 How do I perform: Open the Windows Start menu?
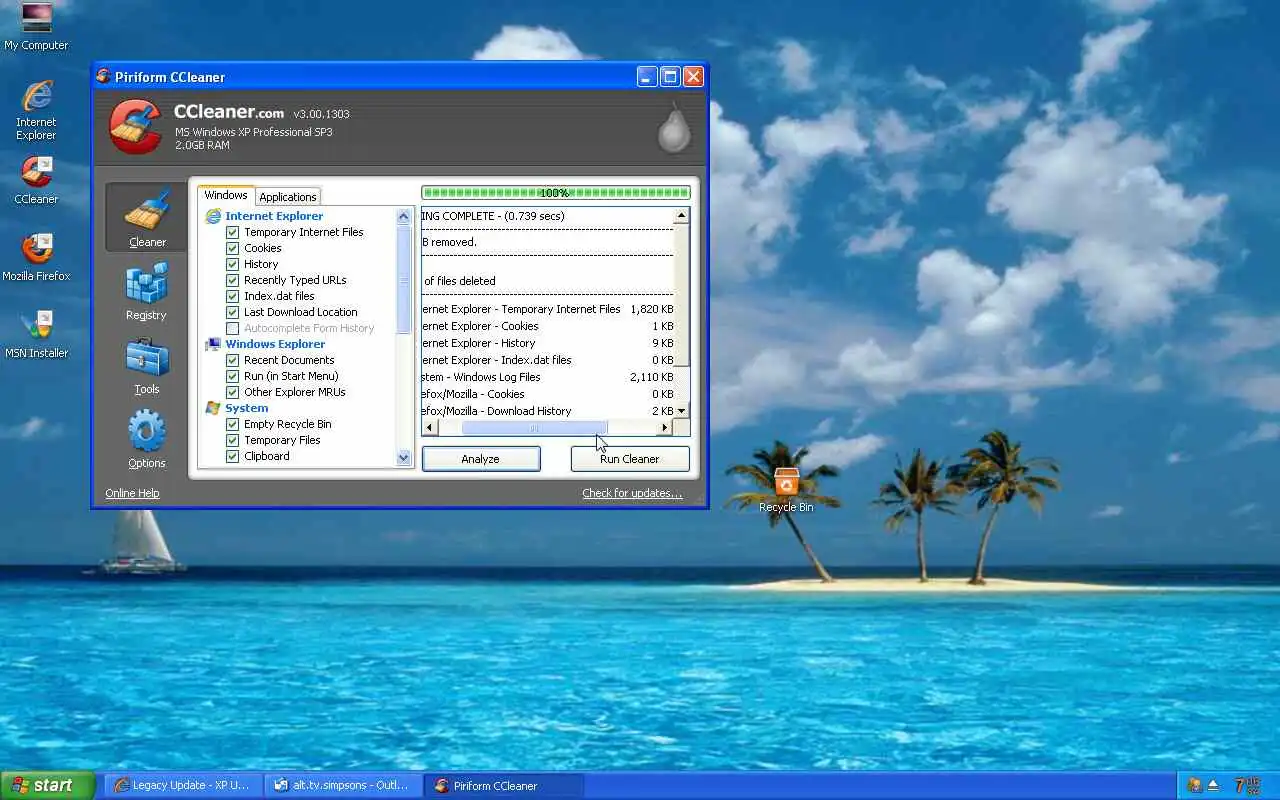tap(47, 786)
